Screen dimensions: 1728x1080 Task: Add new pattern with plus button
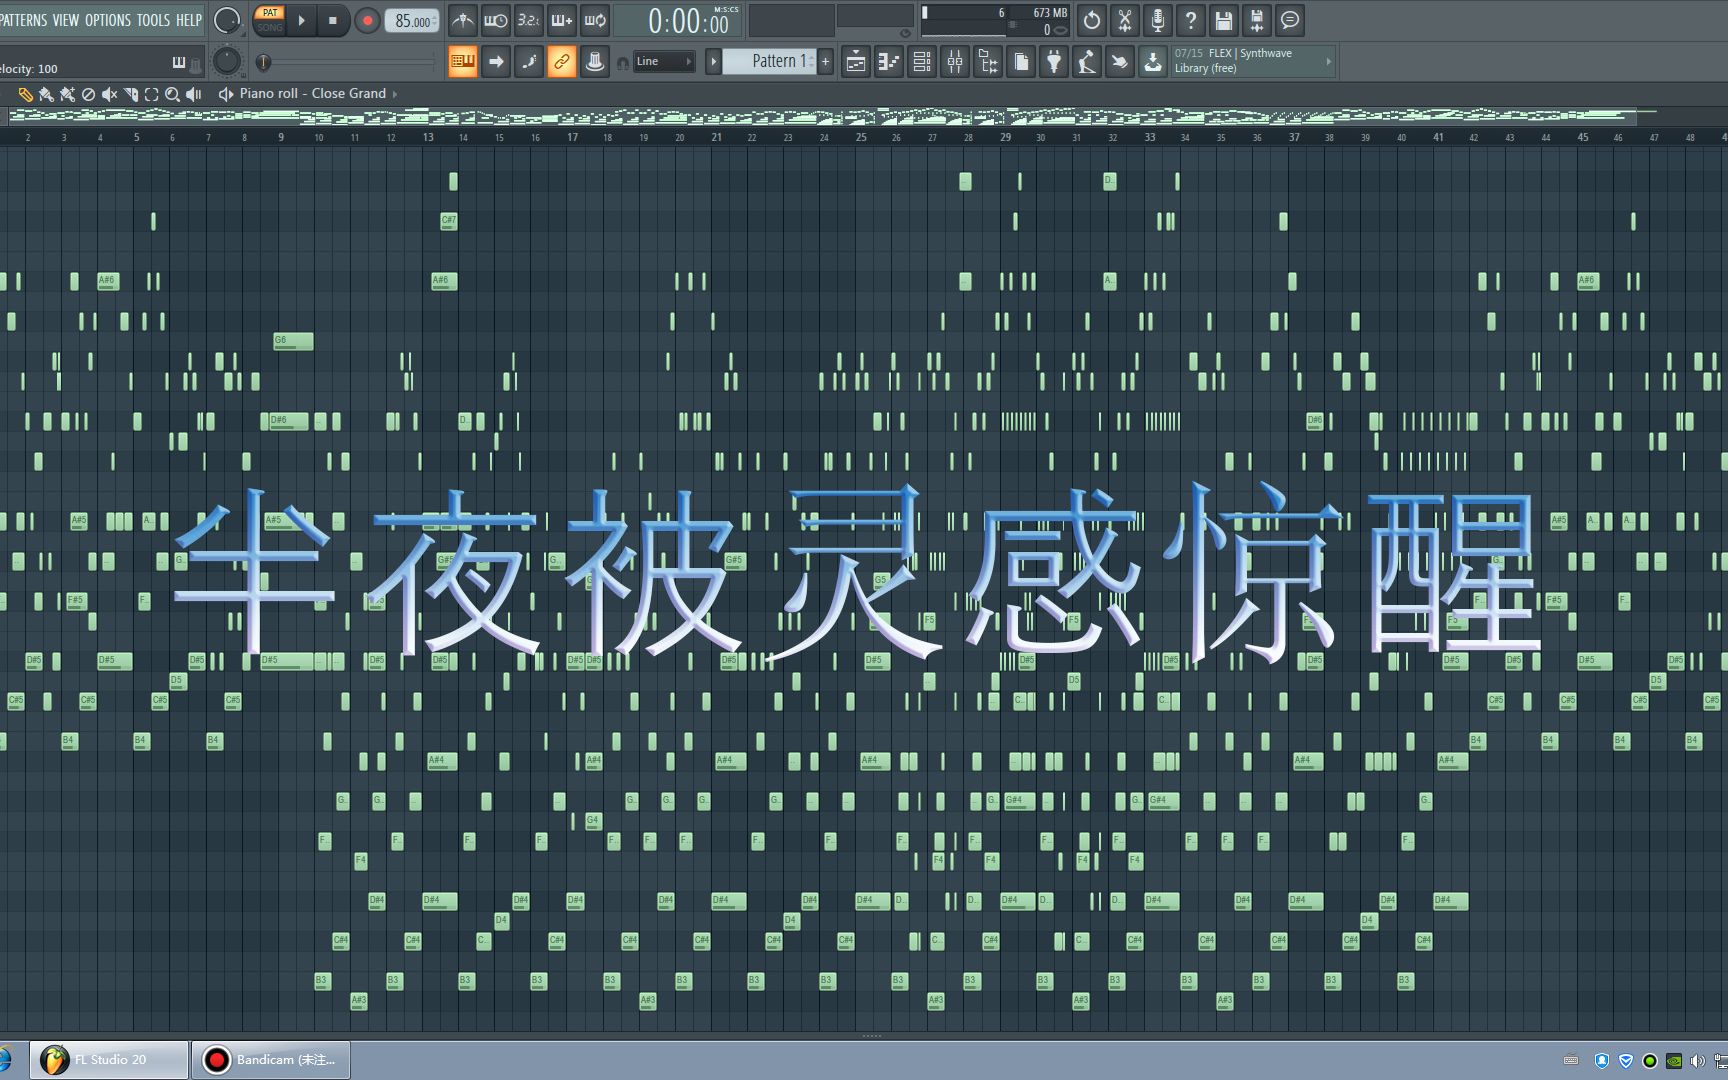(825, 62)
